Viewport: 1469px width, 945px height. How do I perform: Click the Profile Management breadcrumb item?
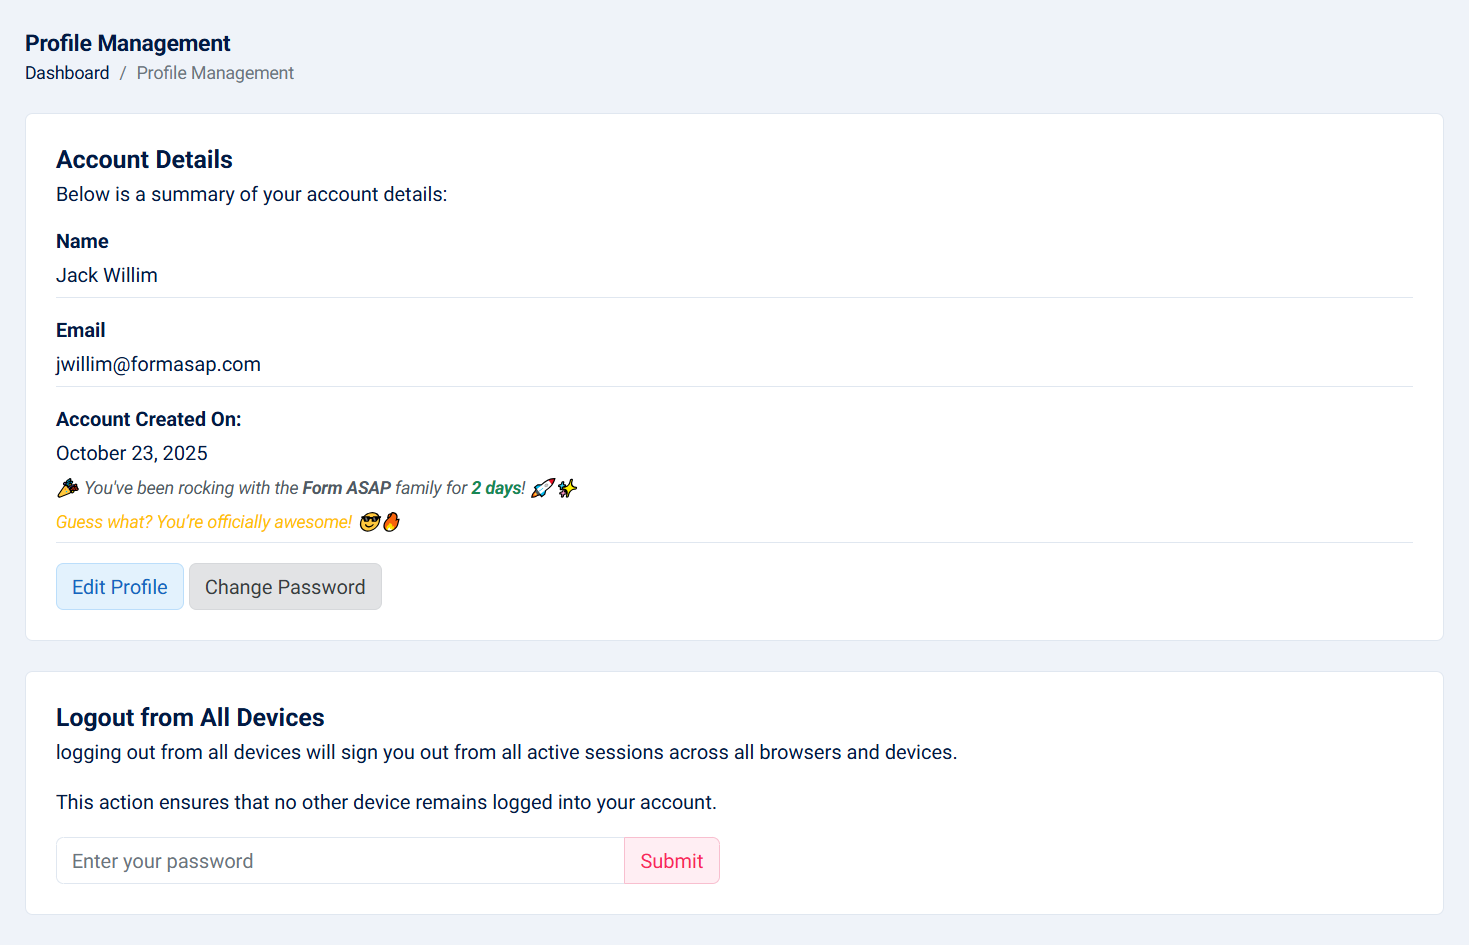[215, 73]
